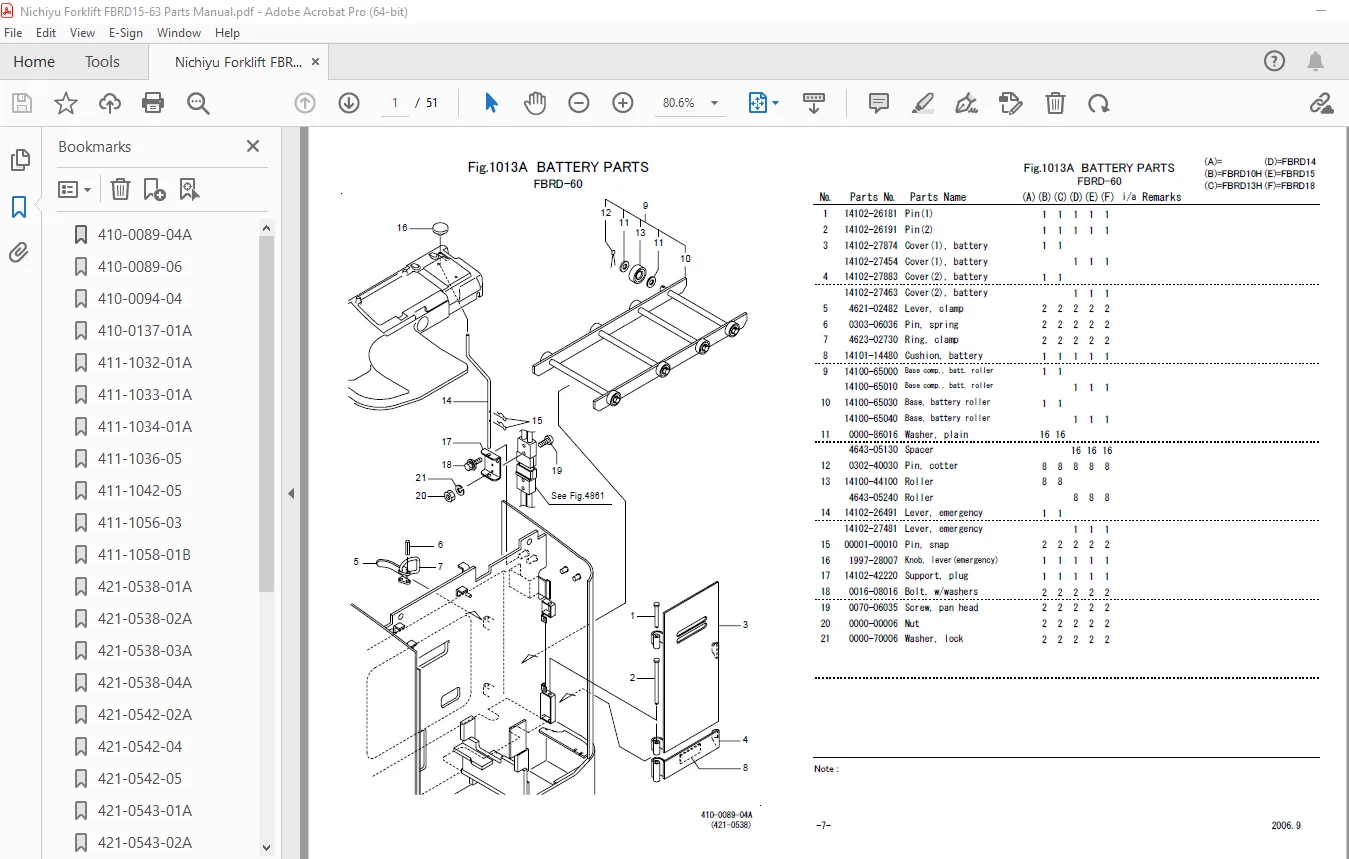Image resolution: width=1349 pixels, height=859 pixels.
Task: Collapse the navigation pane with the arrow
Action: pyautogui.click(x=291, y=493)
